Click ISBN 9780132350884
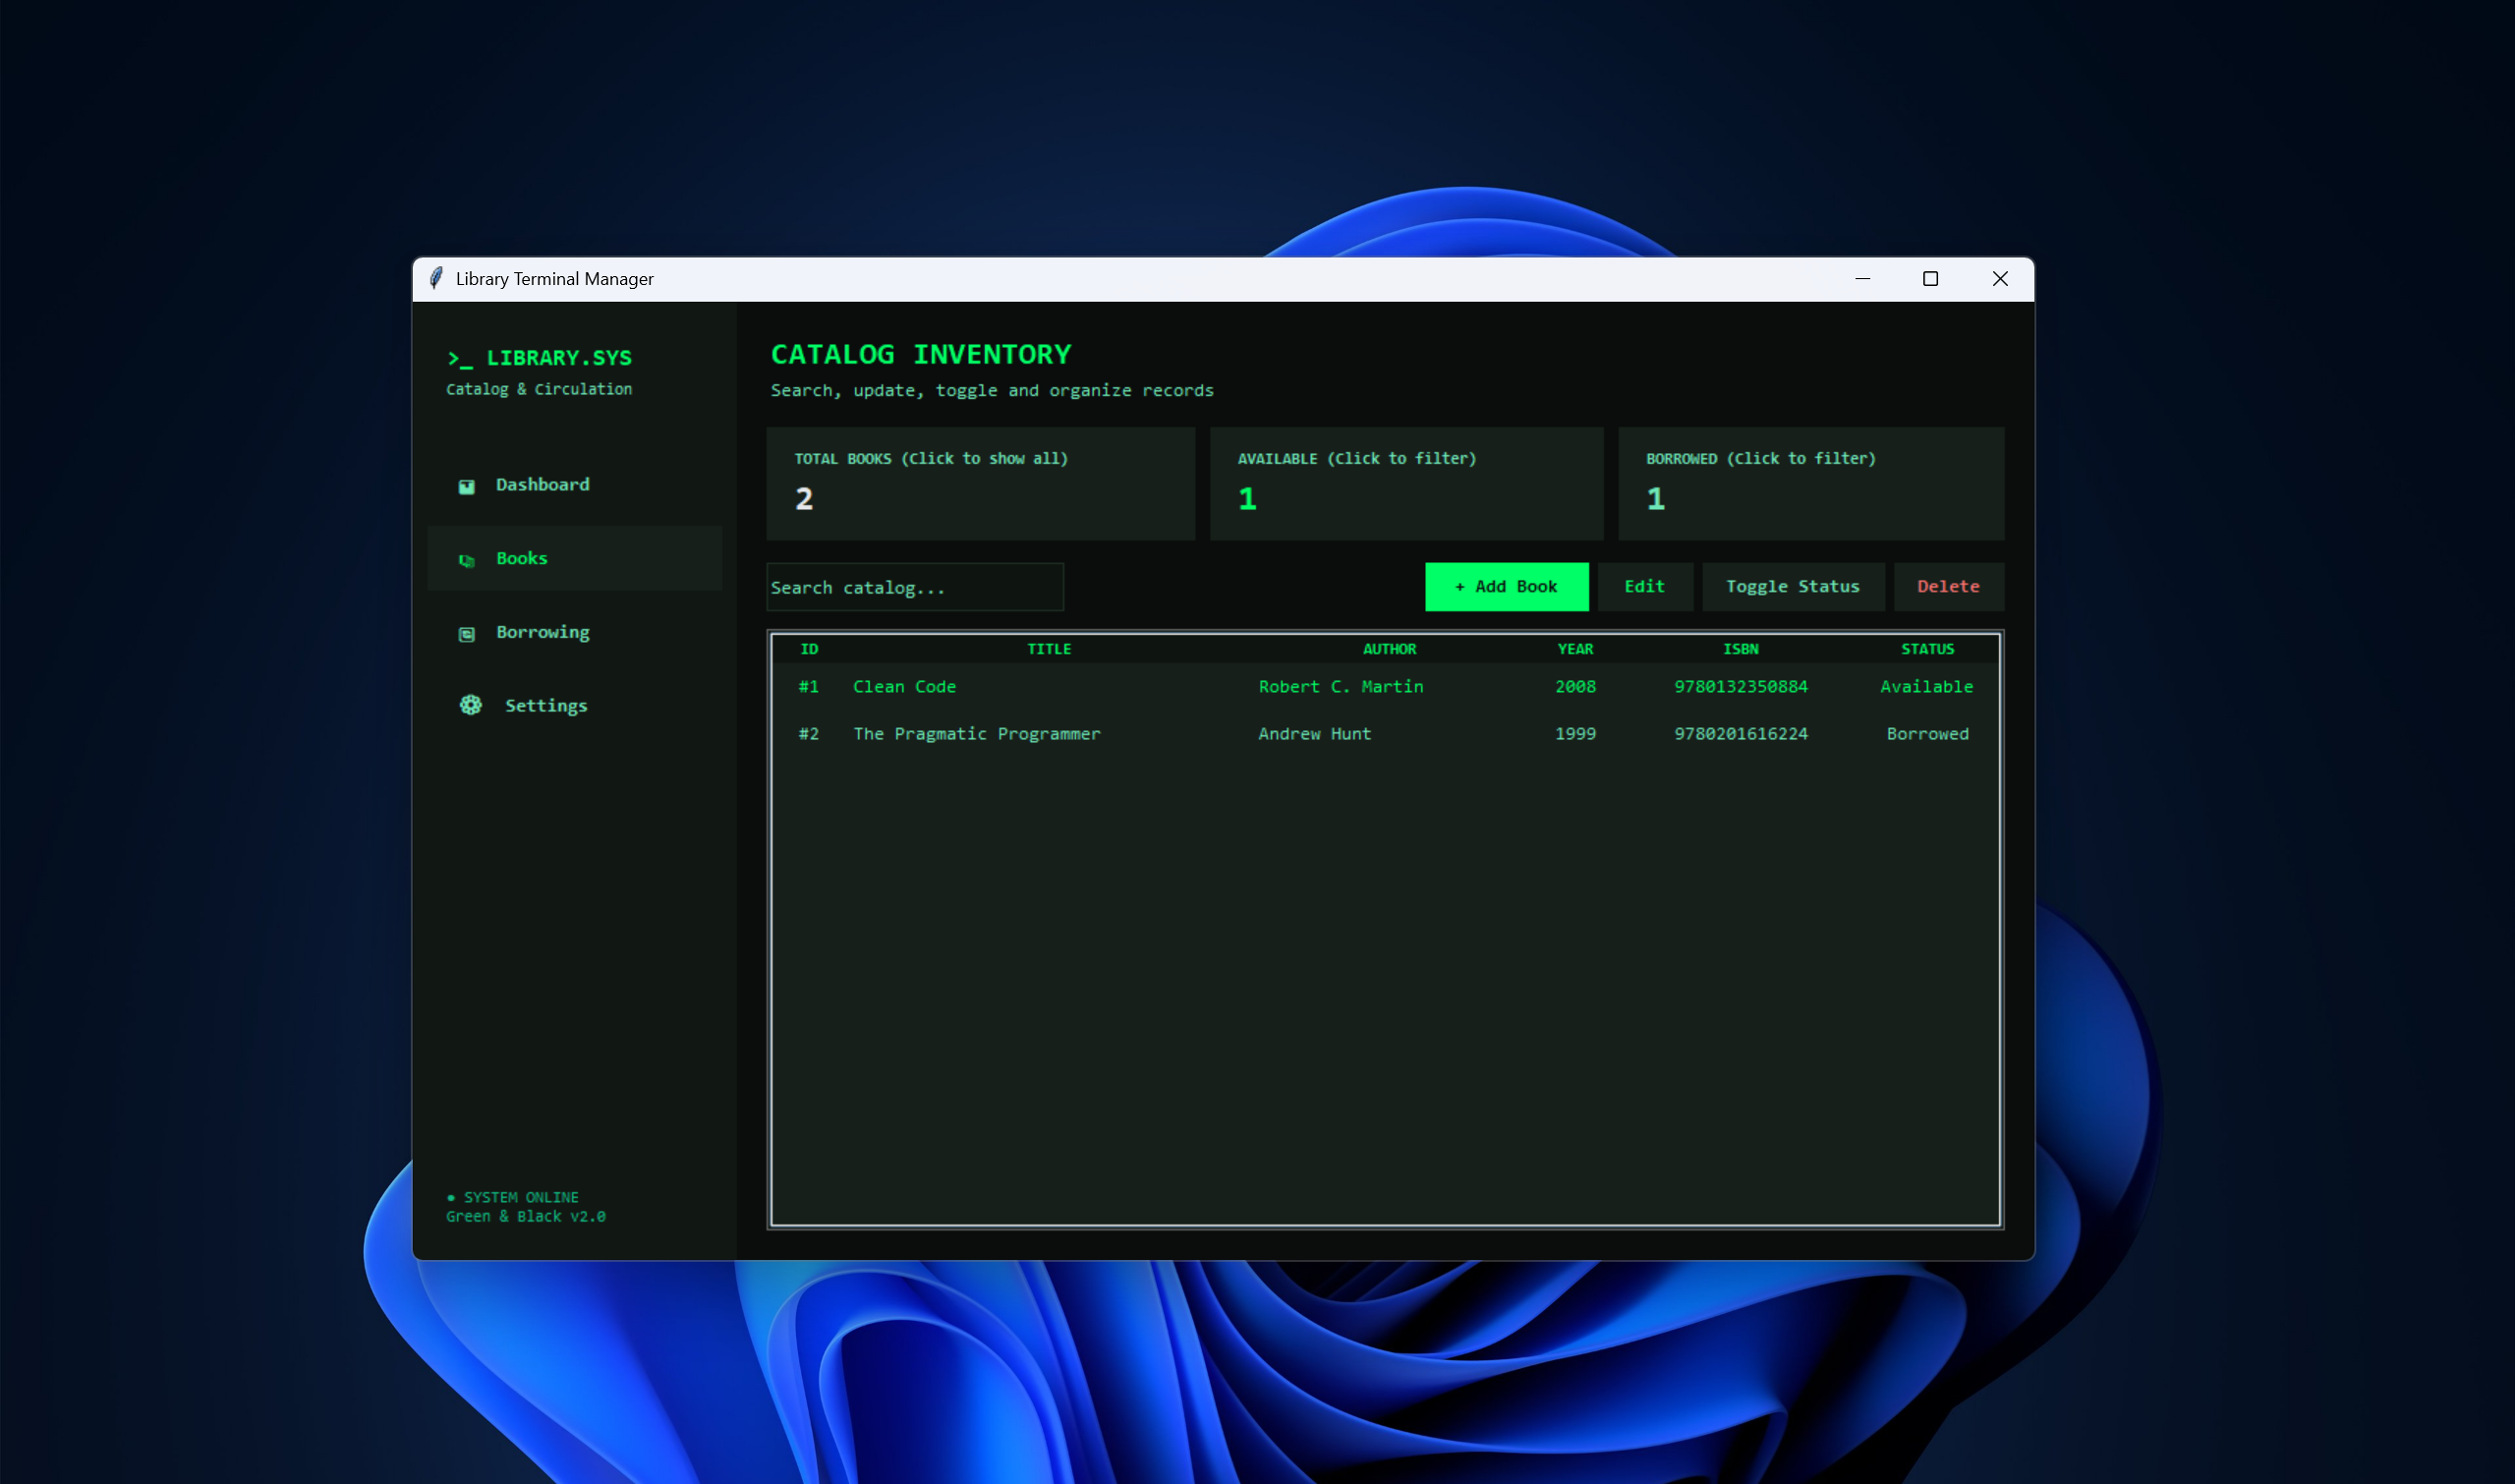This screenshot has width=2515, height=1484. [1740, 687]
